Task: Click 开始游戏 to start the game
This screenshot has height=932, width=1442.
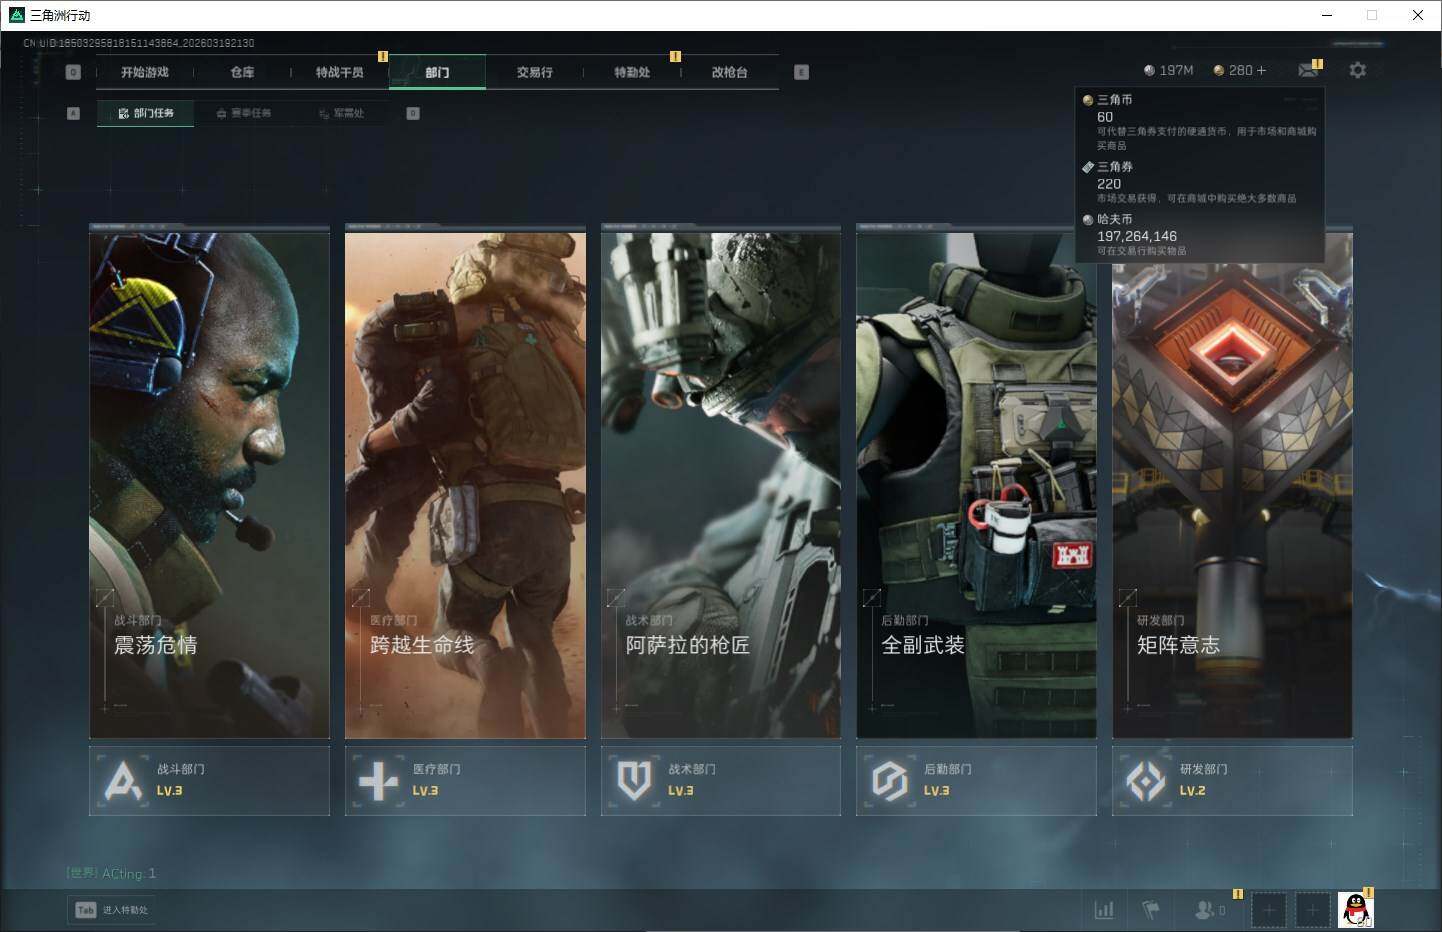Action: pyautogui.click(x=145, y=72)
